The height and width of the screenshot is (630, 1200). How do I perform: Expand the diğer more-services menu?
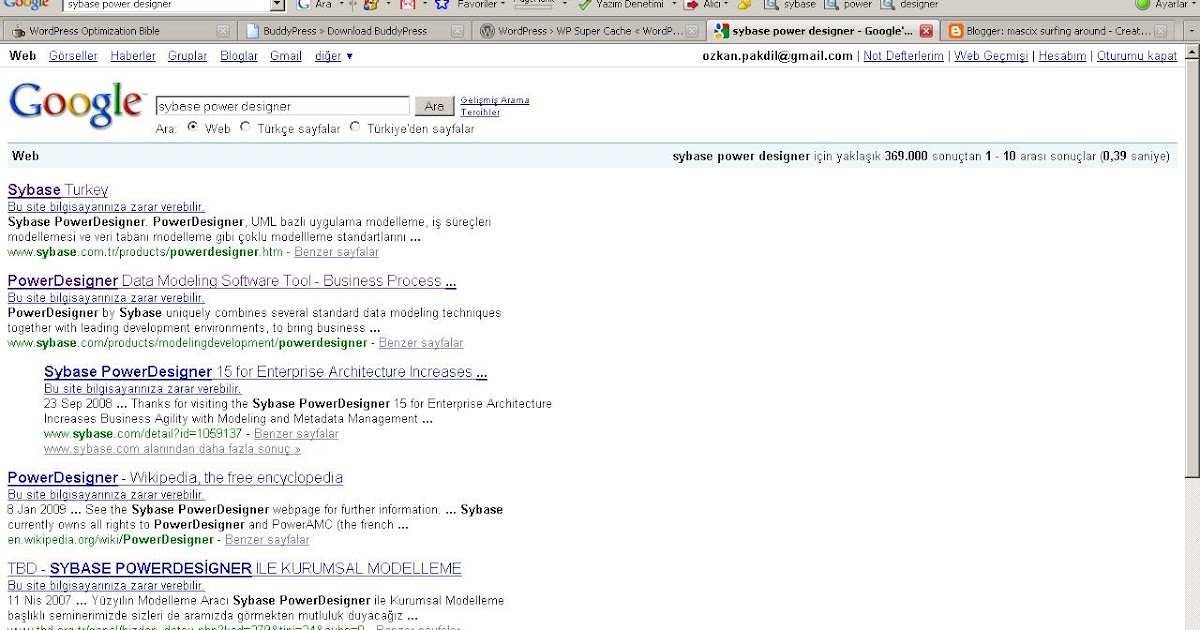(x=334, y=56)
